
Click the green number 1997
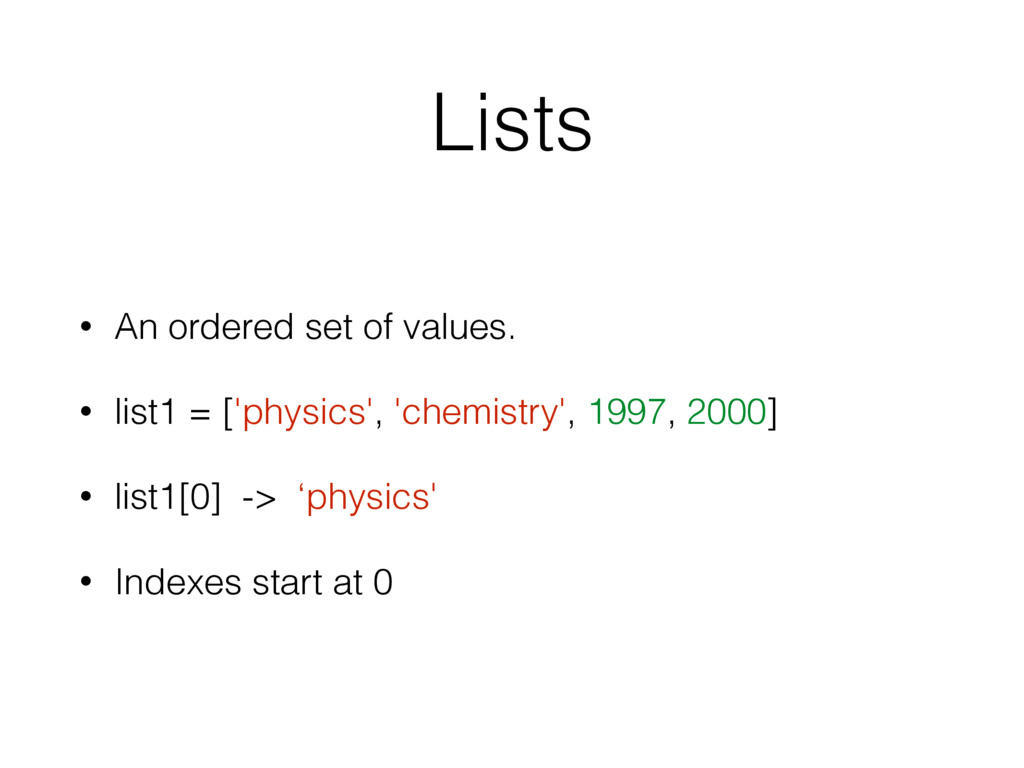pyautogui.click(x=627, y=411)
